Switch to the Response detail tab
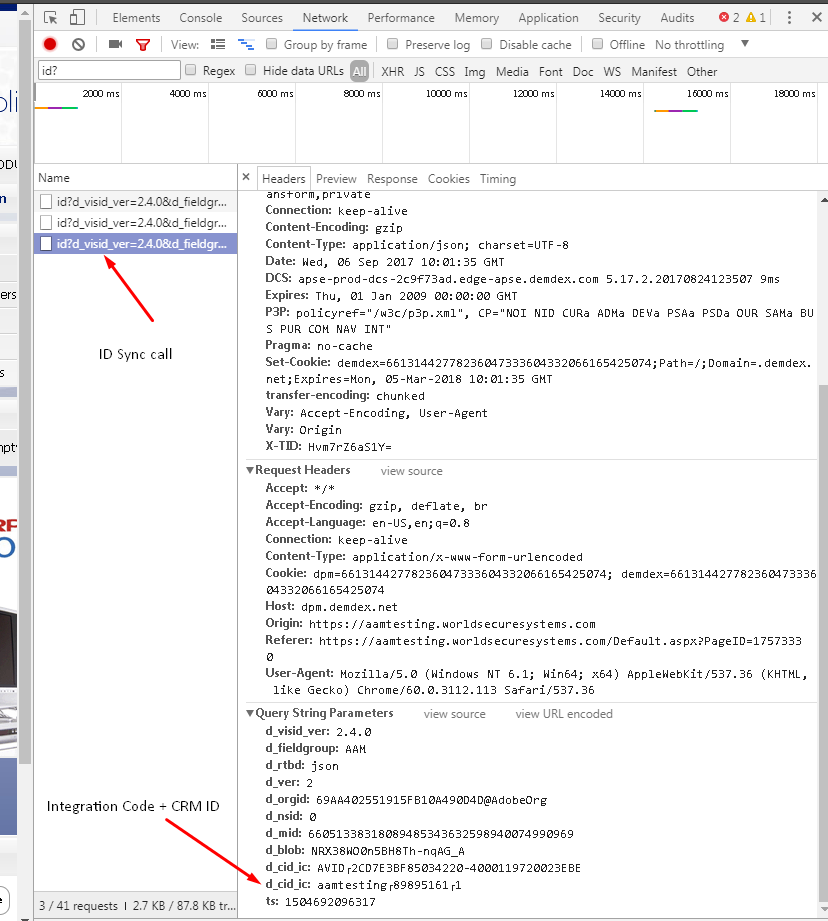The image size is (828, 921). (x=392, y=179)
